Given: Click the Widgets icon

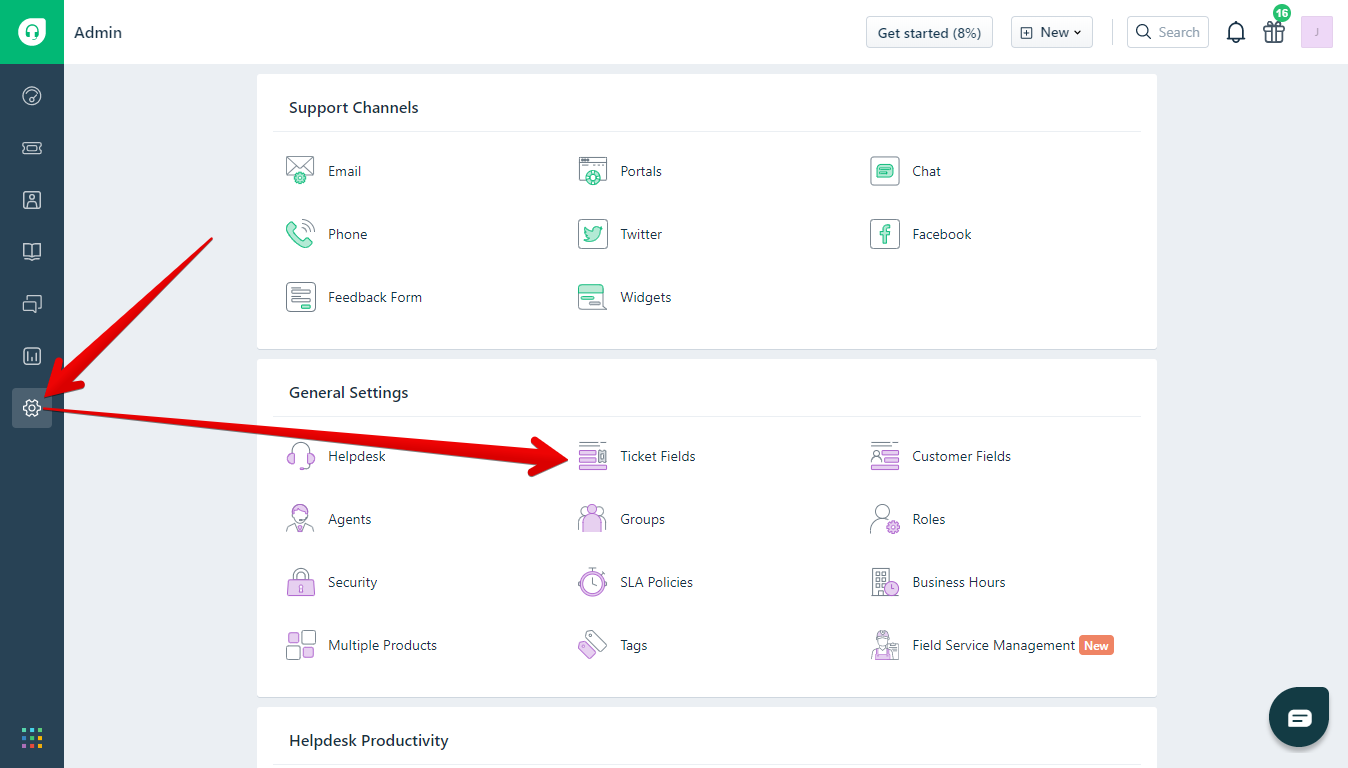Looking at the screenshot, I should [593, 297].
